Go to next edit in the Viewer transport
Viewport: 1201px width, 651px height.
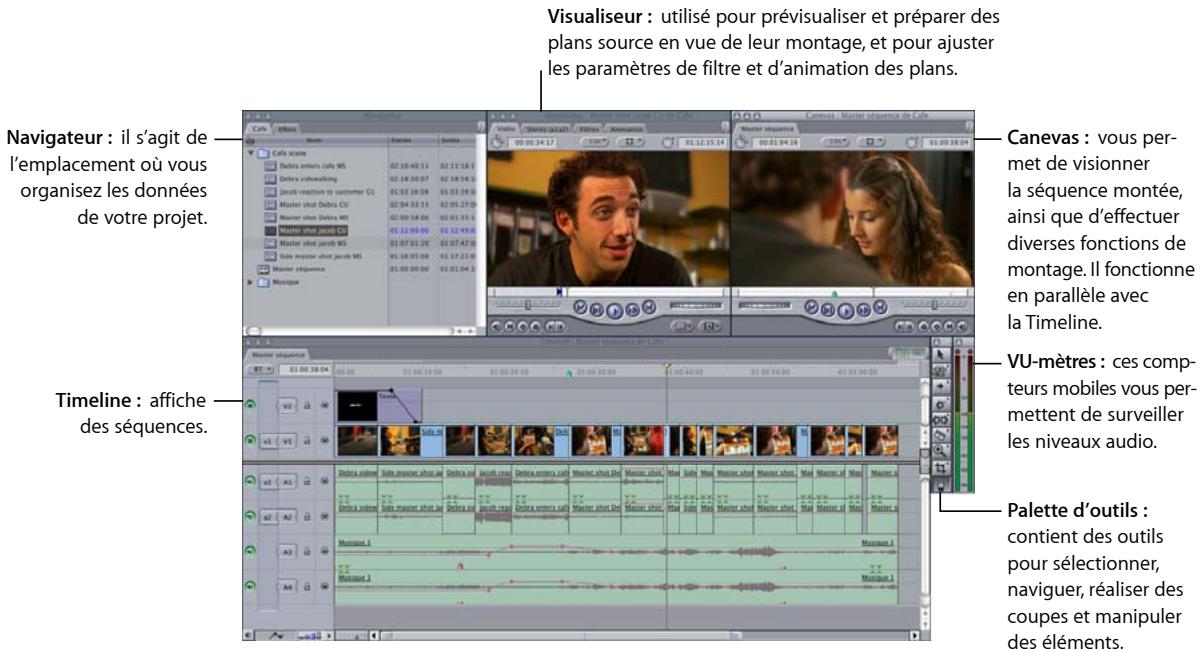649,308
